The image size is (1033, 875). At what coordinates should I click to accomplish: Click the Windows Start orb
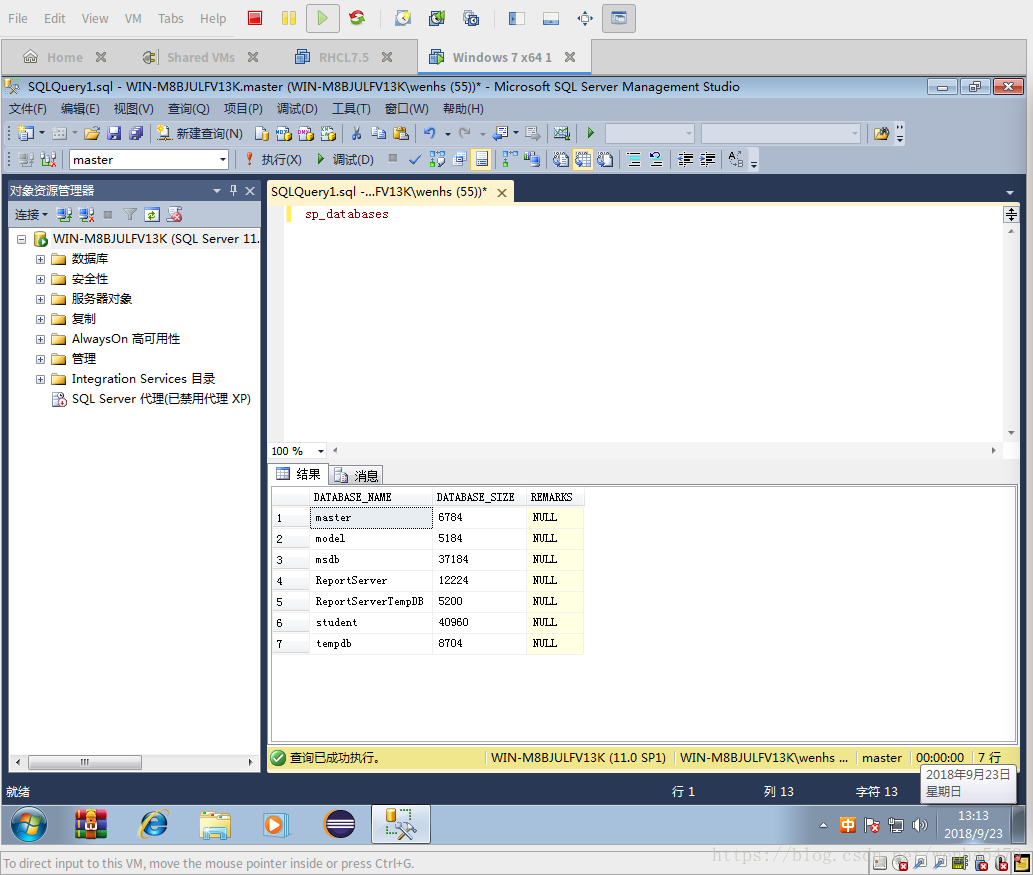coord(29,824)
